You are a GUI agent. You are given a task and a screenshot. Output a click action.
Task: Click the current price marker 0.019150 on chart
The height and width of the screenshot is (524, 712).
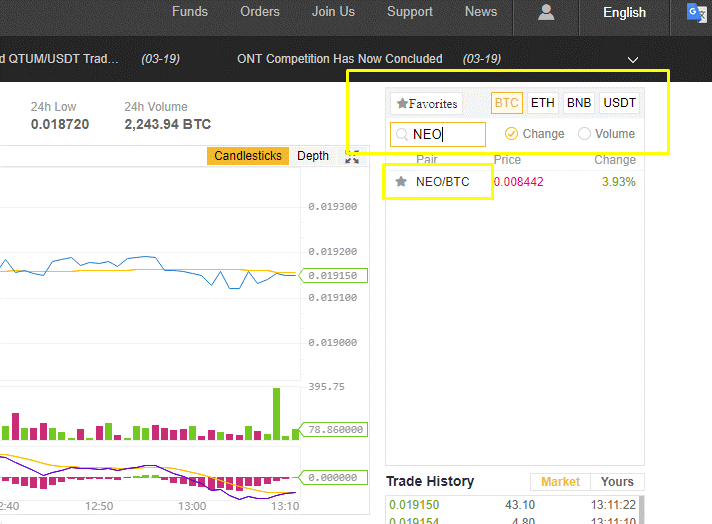(333, 276)
